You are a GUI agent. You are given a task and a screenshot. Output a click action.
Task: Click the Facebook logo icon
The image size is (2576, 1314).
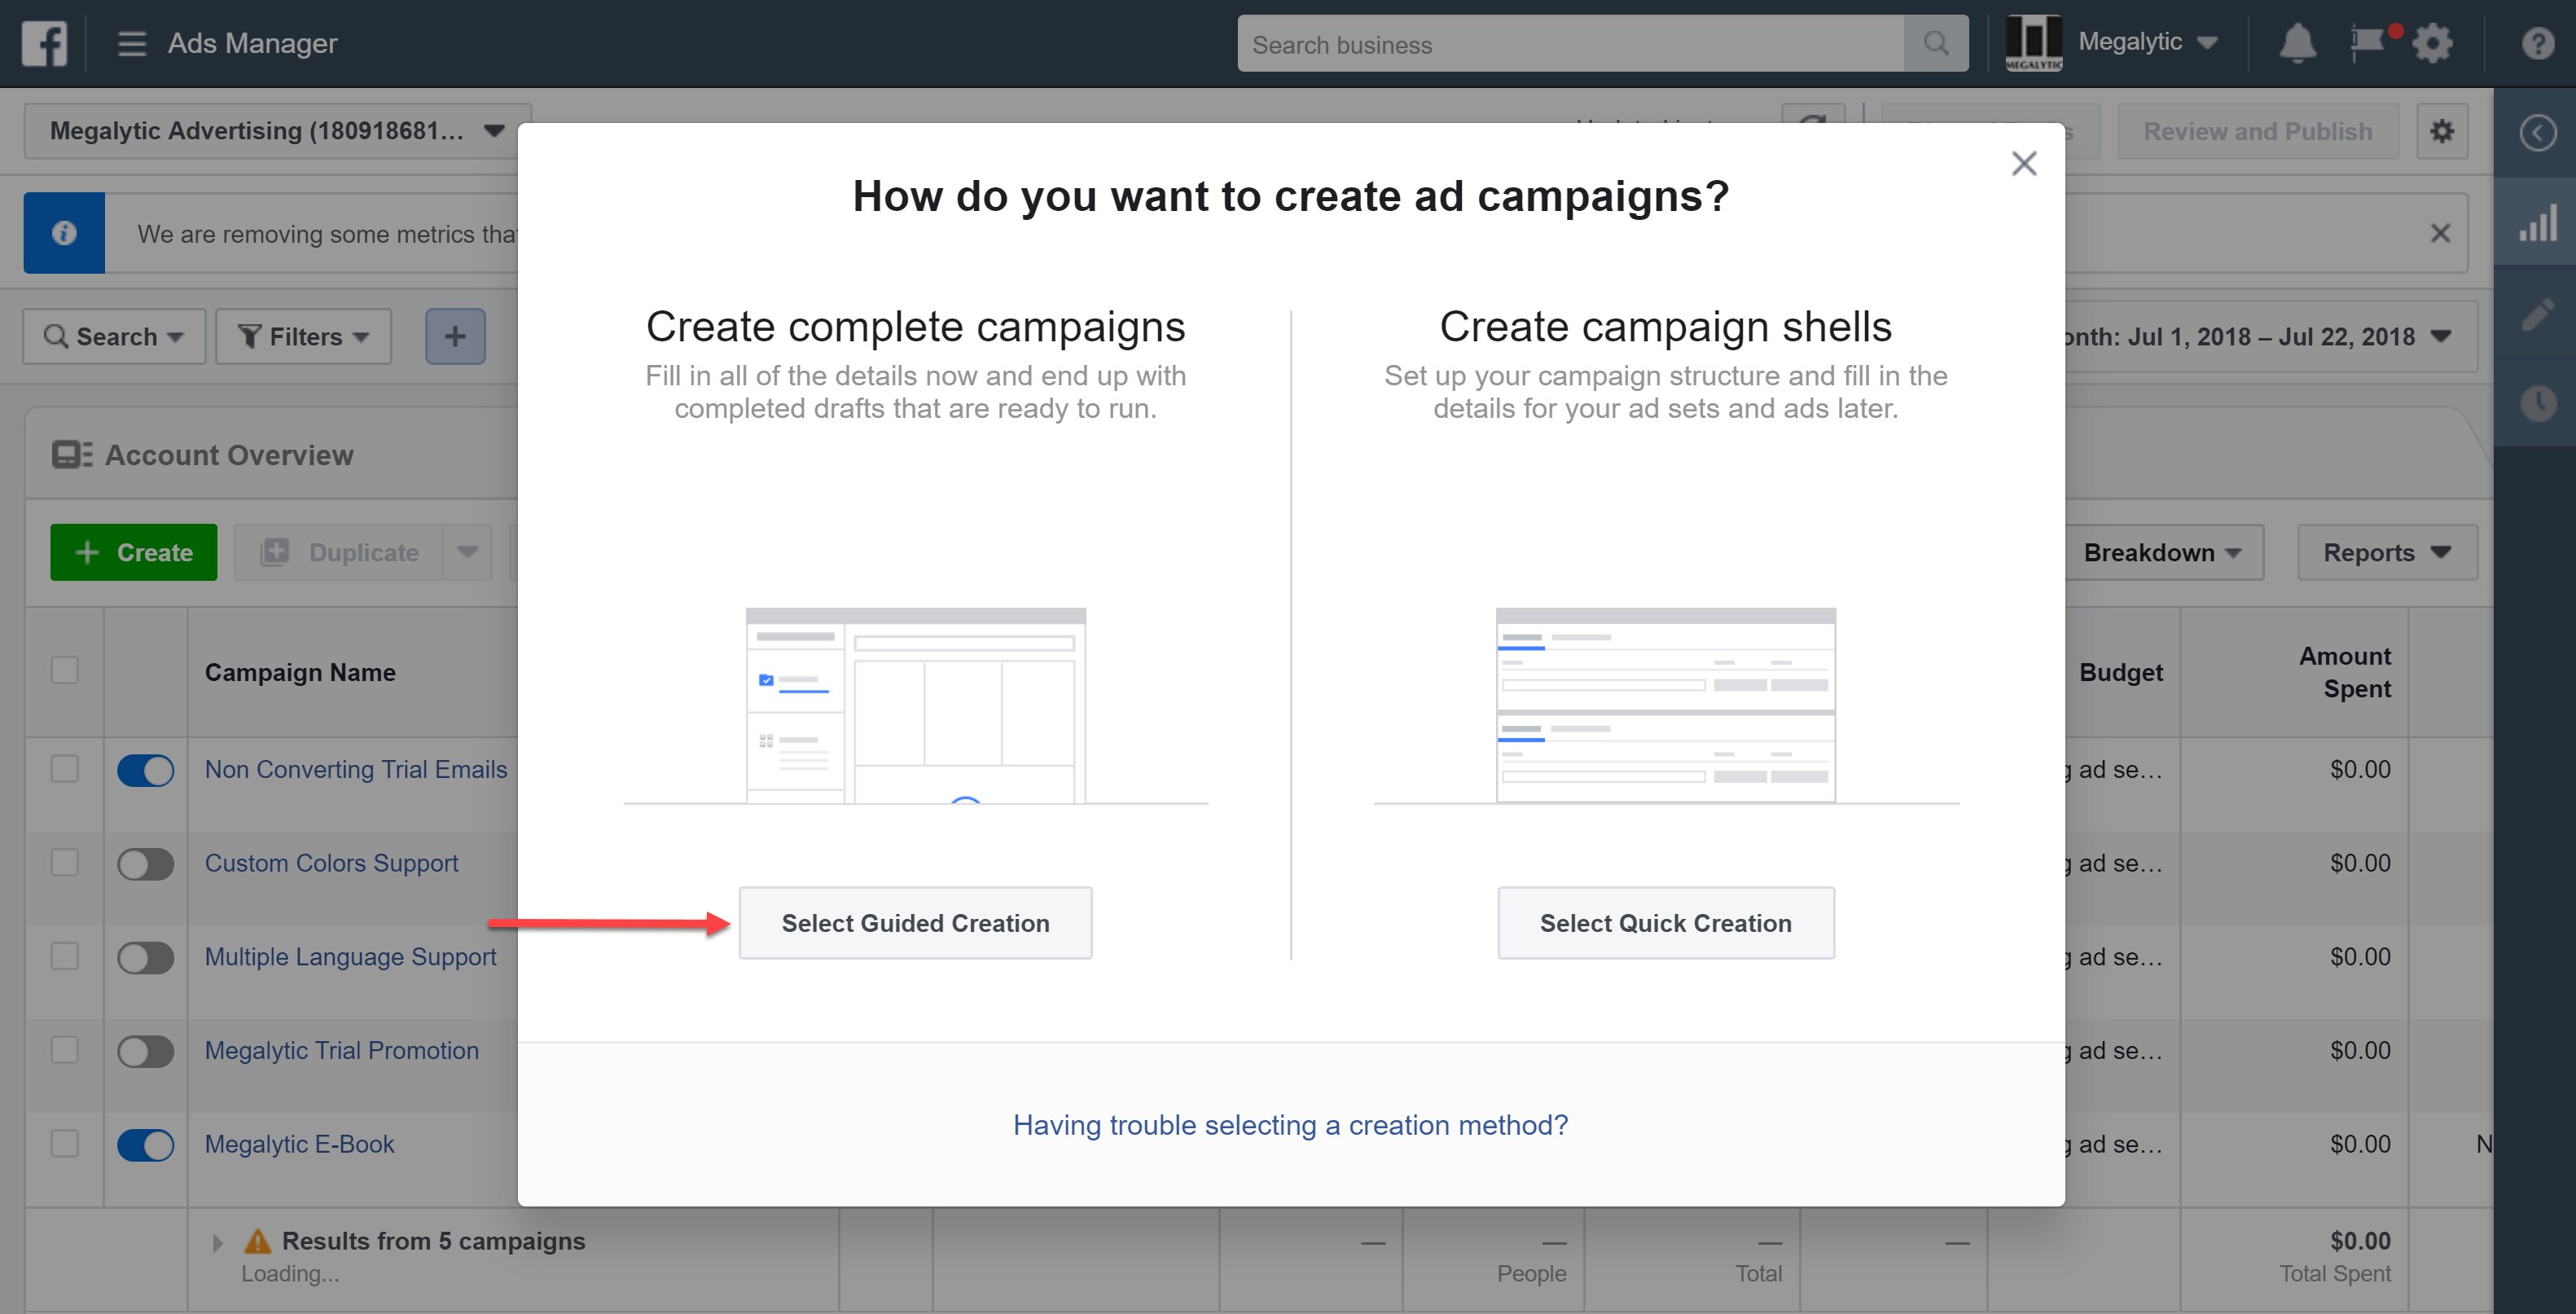tap(44, 43)
